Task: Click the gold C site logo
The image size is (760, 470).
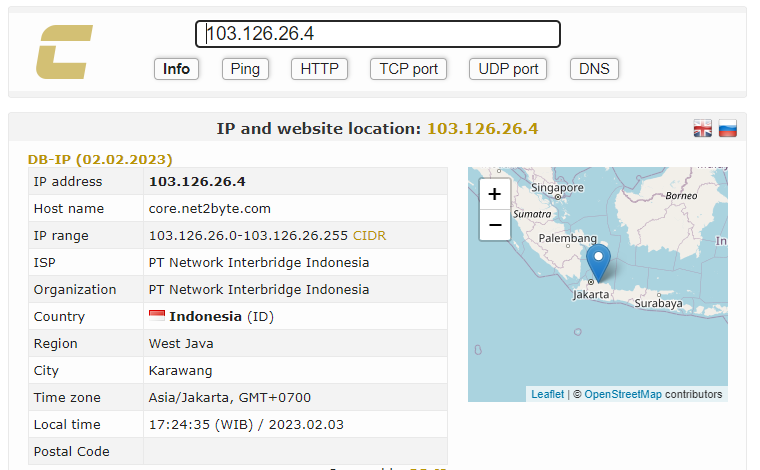Action: pyautogui.click(x=64, y=52)
